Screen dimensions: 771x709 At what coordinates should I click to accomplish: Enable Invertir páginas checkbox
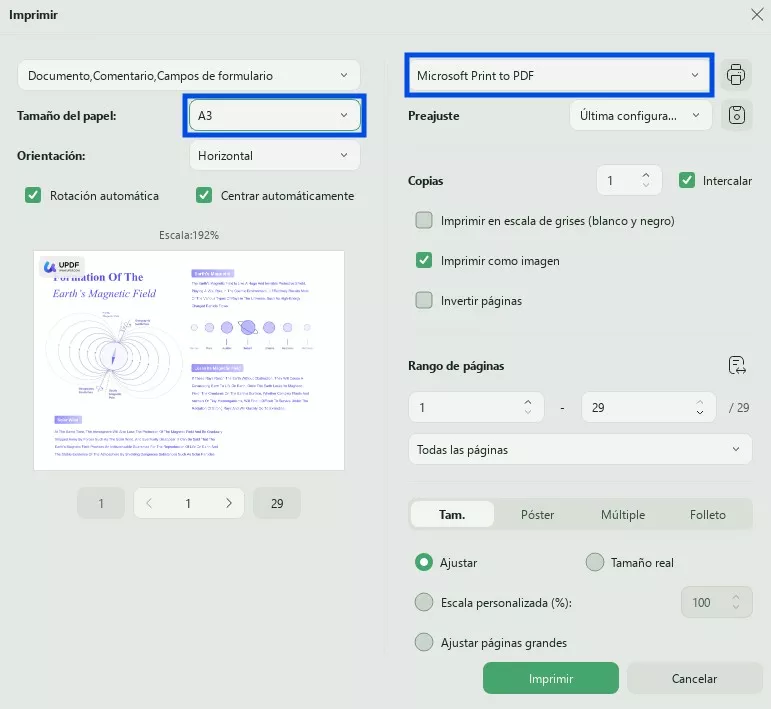[x=424, y=300]
